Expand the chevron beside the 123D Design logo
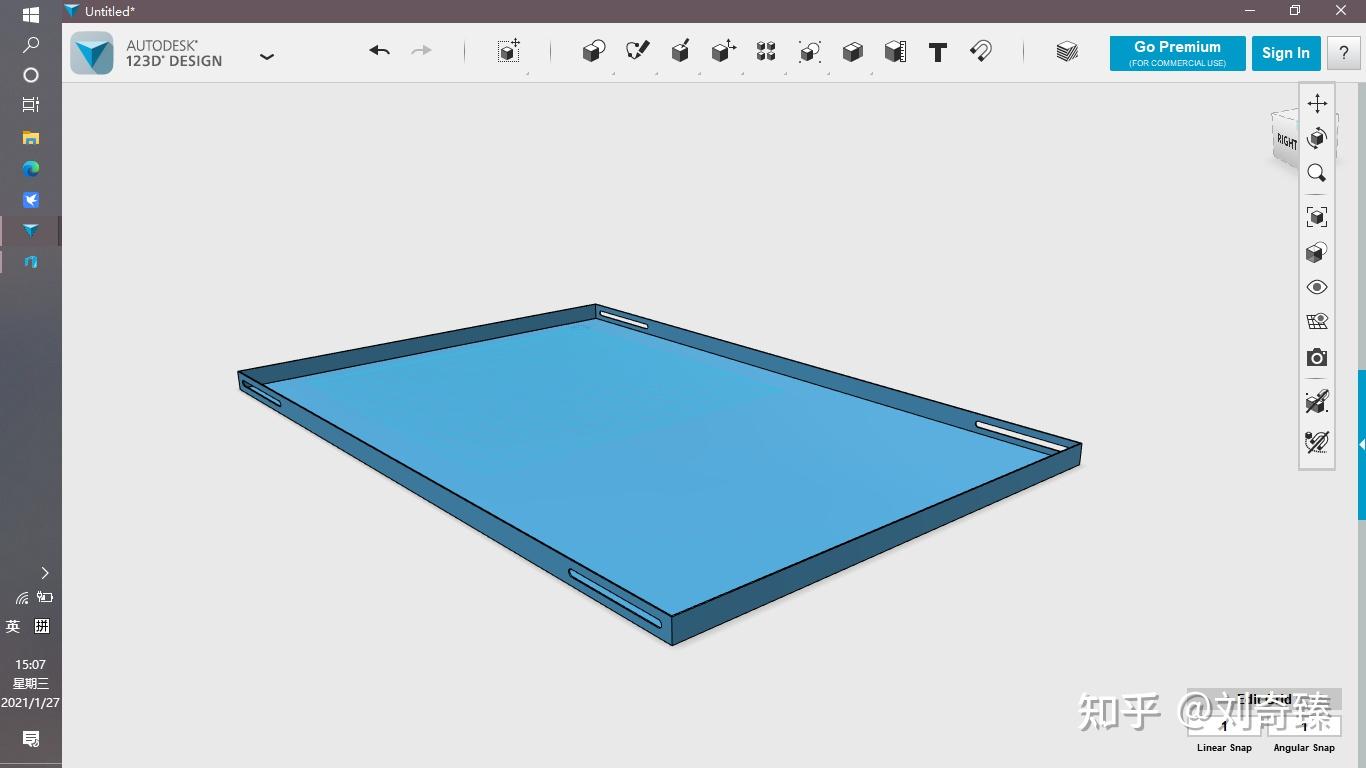 267,57
